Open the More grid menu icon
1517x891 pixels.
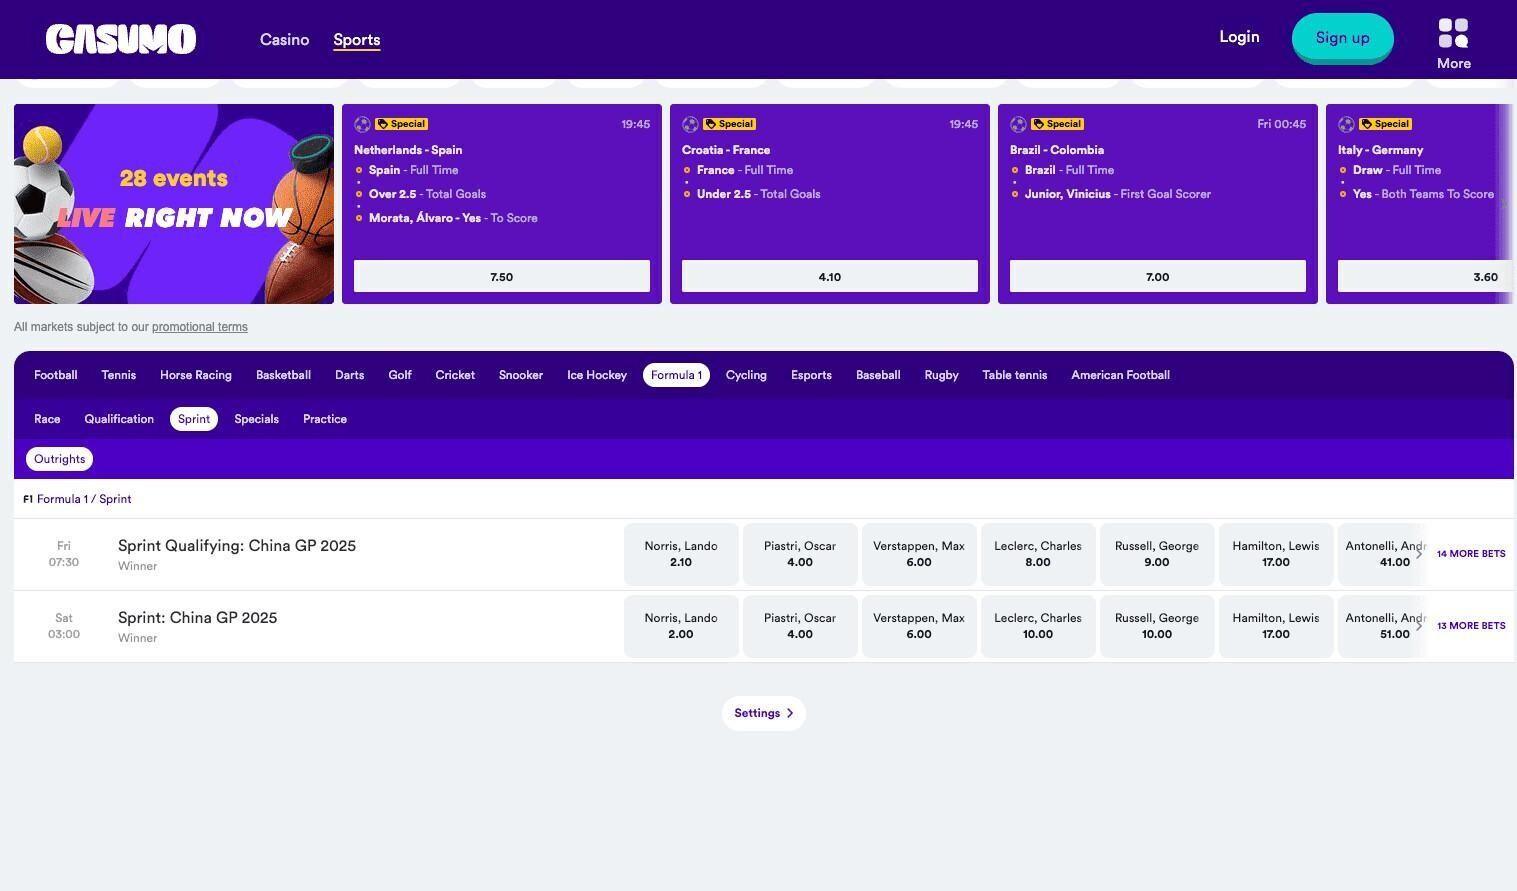(x=1453, y=33)
